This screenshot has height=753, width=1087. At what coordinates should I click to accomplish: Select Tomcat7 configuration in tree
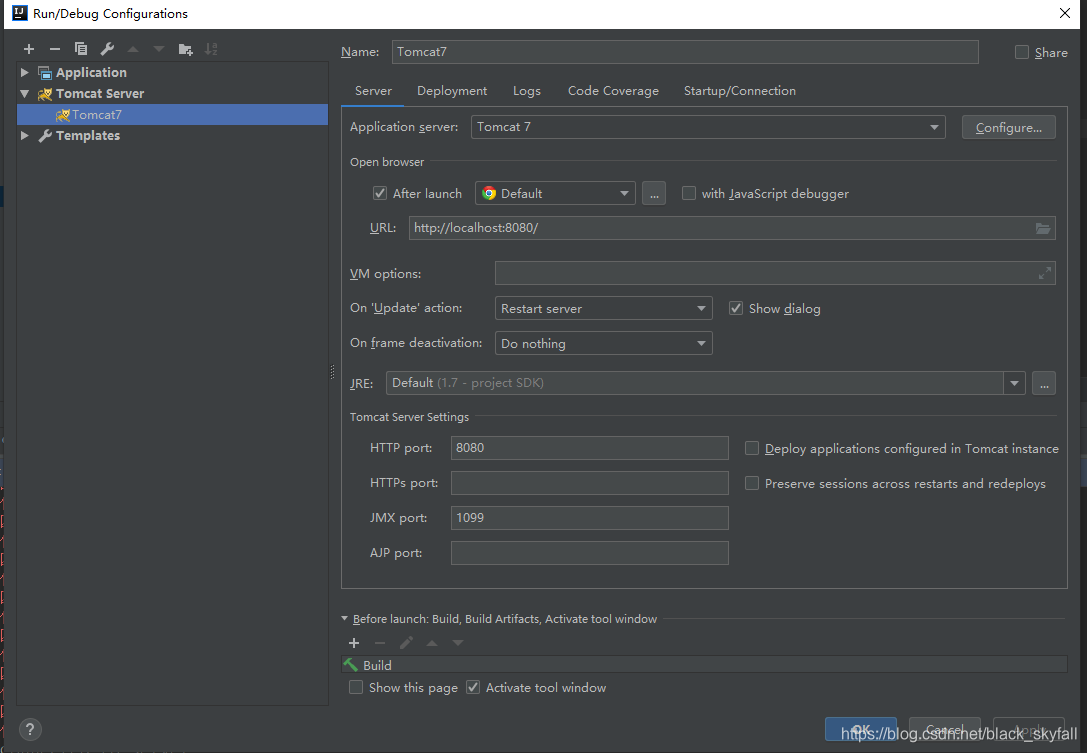[173, 114]
